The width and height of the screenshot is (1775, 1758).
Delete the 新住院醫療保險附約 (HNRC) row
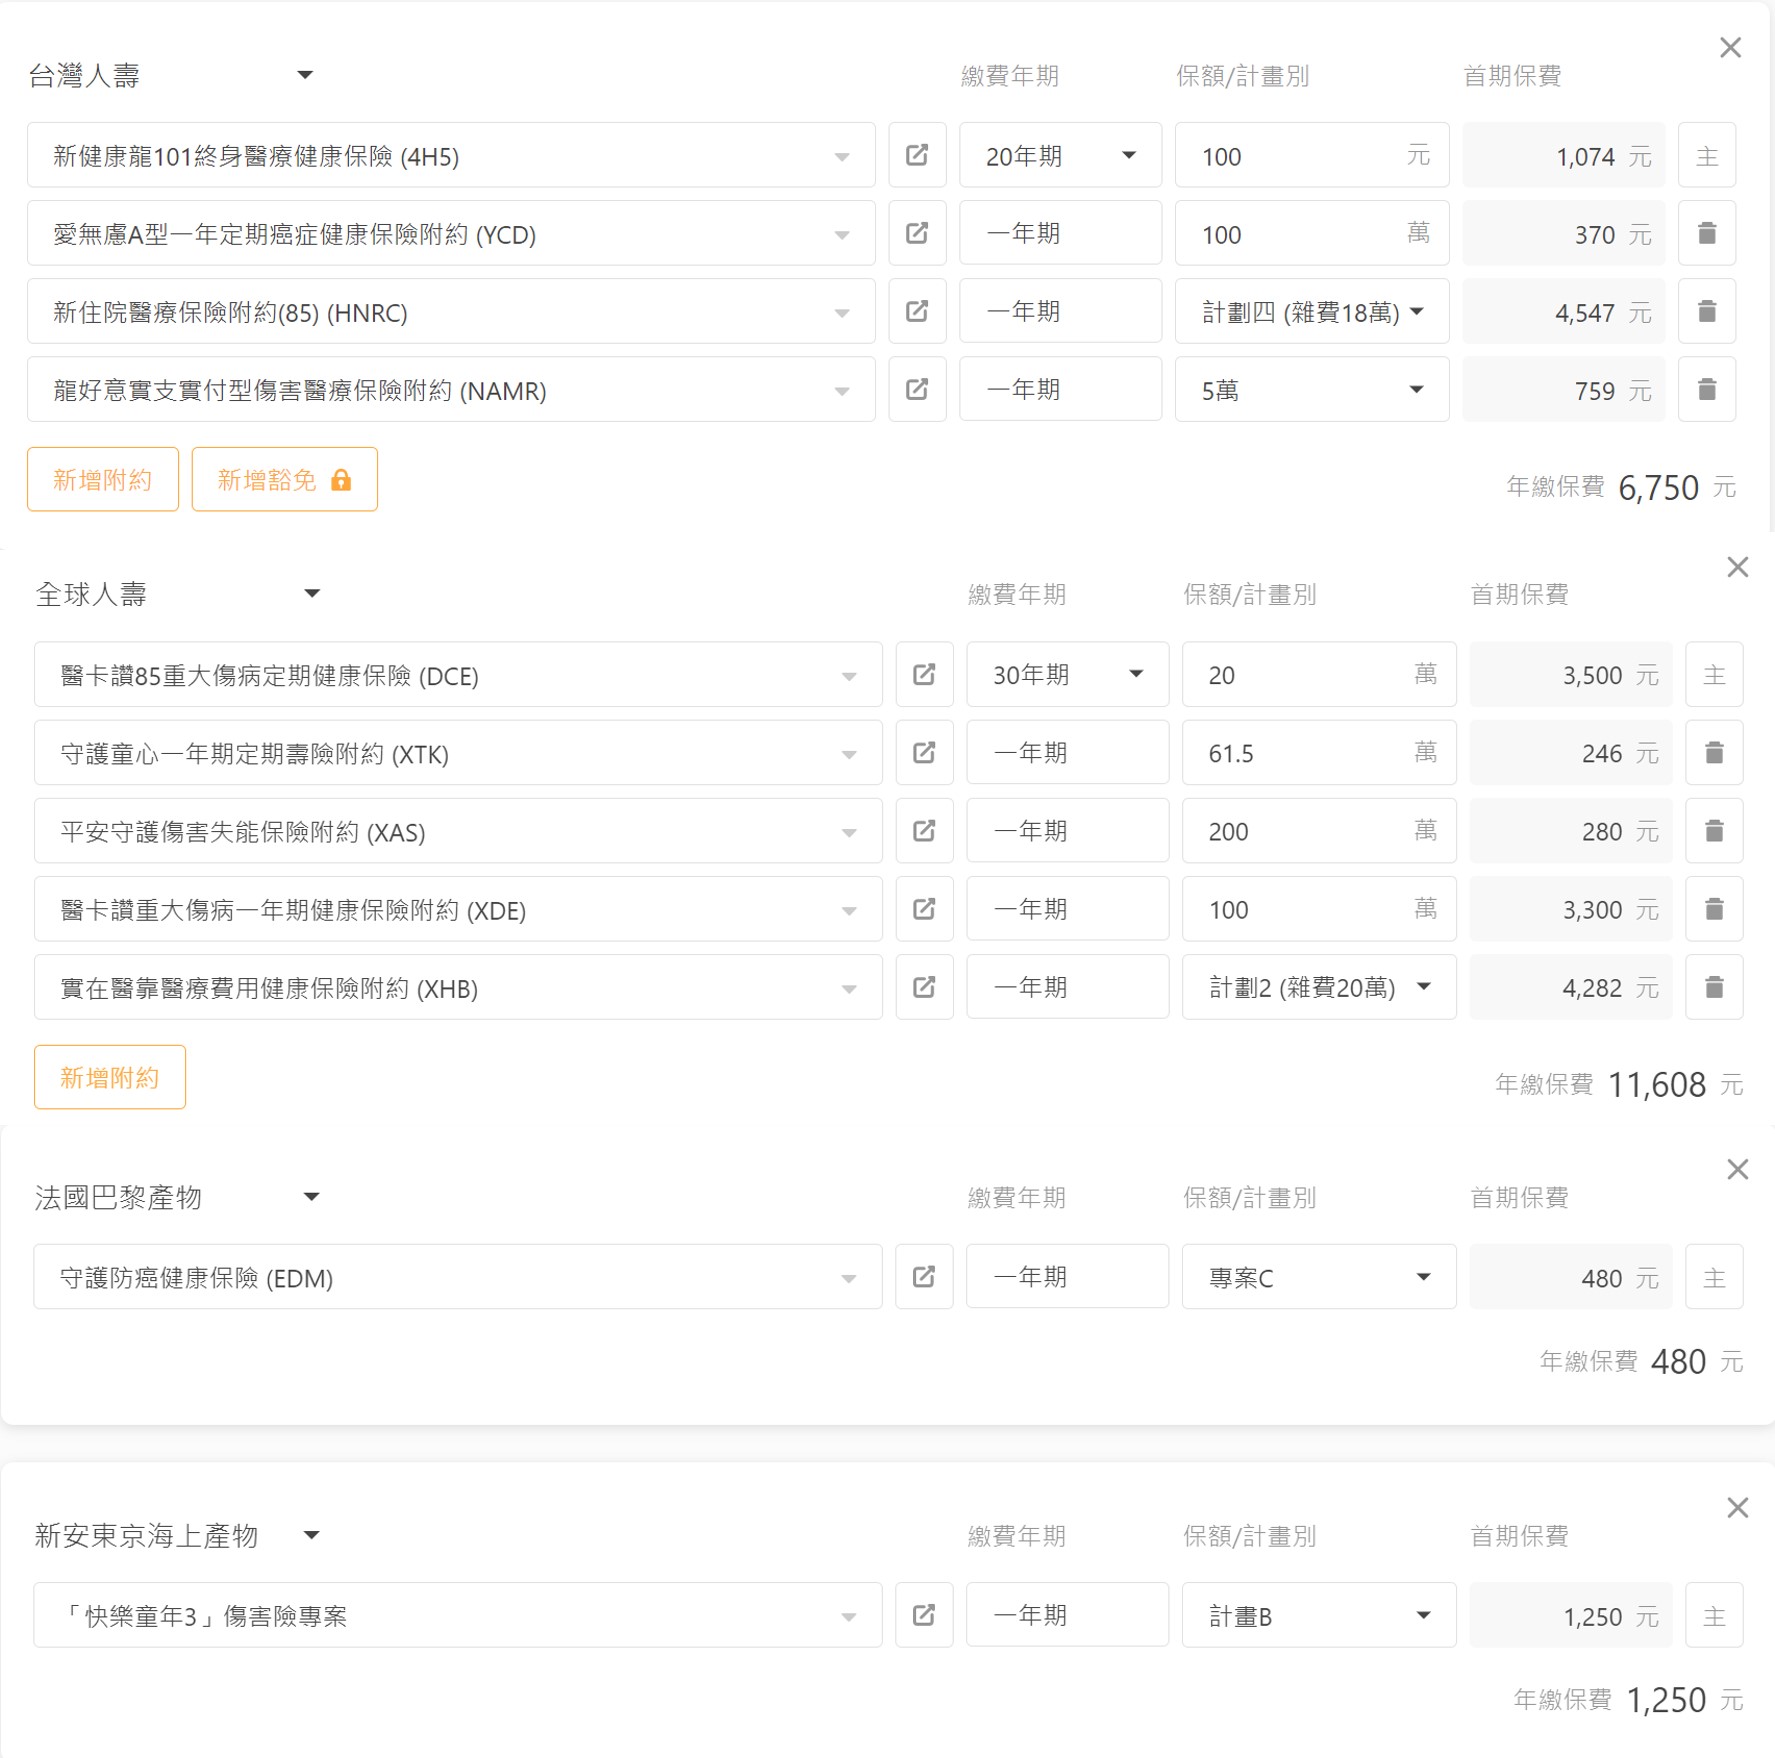point(1707,311)
